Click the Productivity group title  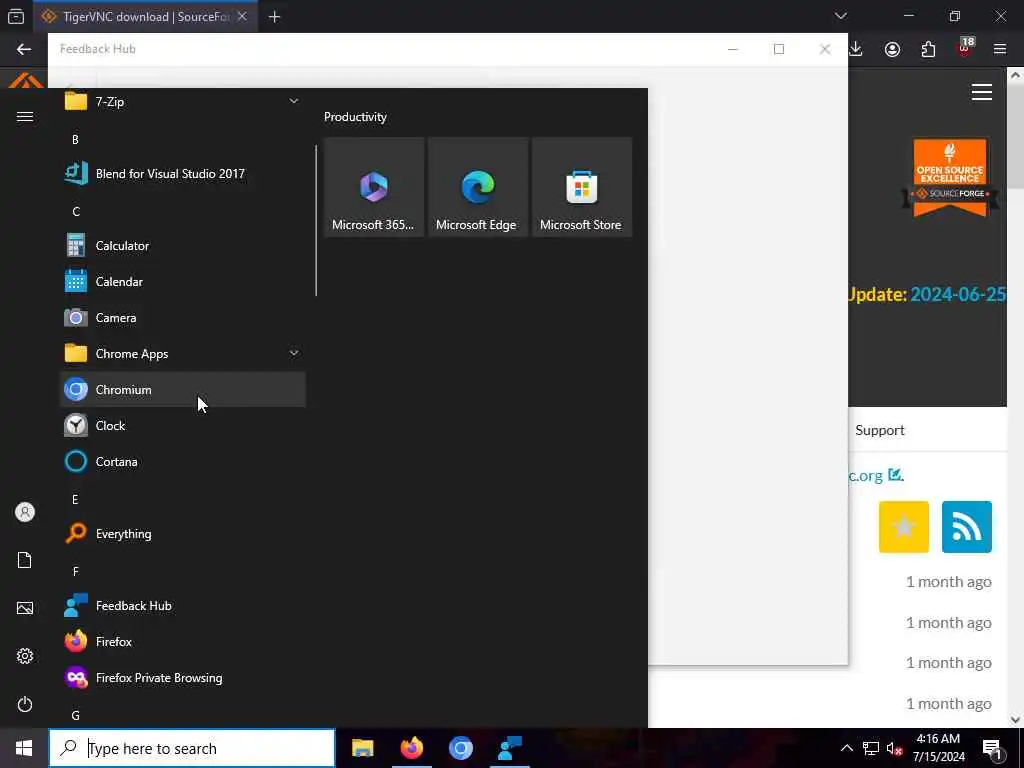355,117
